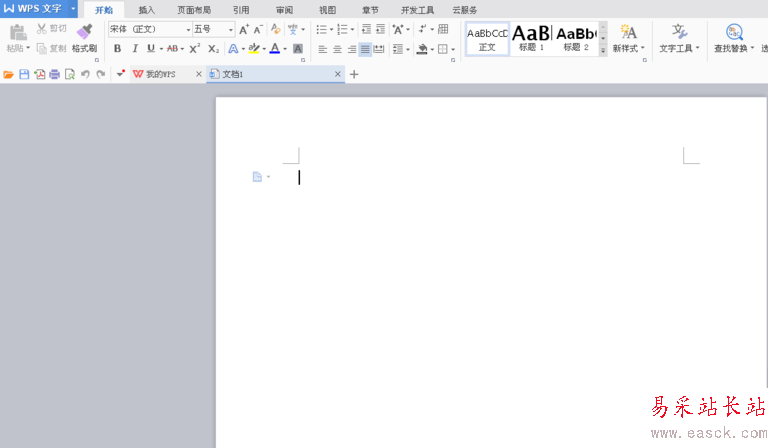Apply character shading gray A icon
The image size is (768, 448).
tap(297, 48)
